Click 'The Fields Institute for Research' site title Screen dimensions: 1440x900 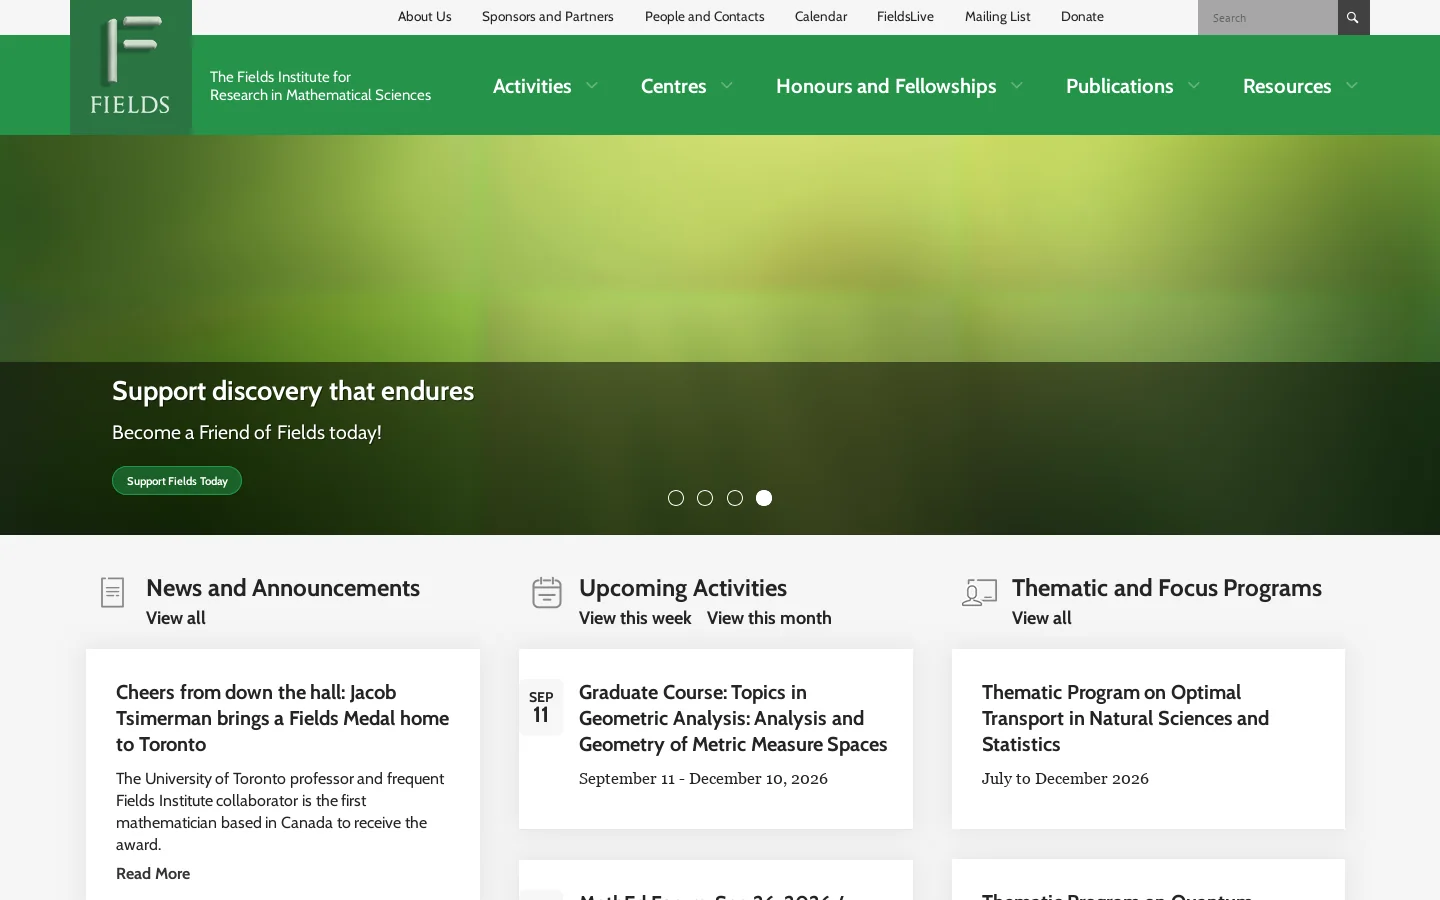(320, 86)
